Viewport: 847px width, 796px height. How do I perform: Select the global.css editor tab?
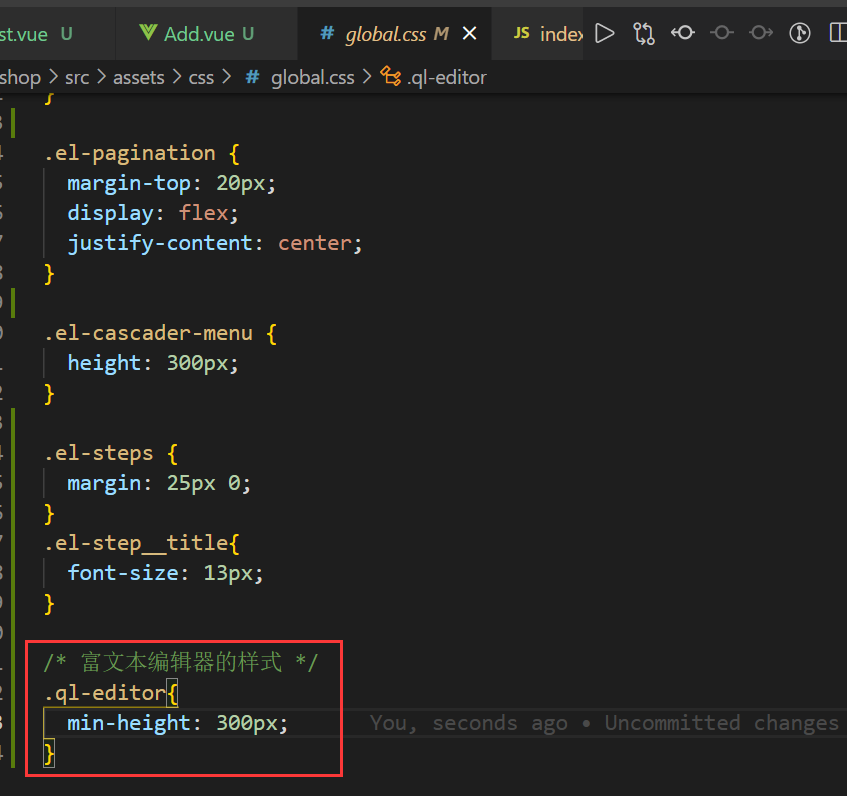click(x=394, y=34)
